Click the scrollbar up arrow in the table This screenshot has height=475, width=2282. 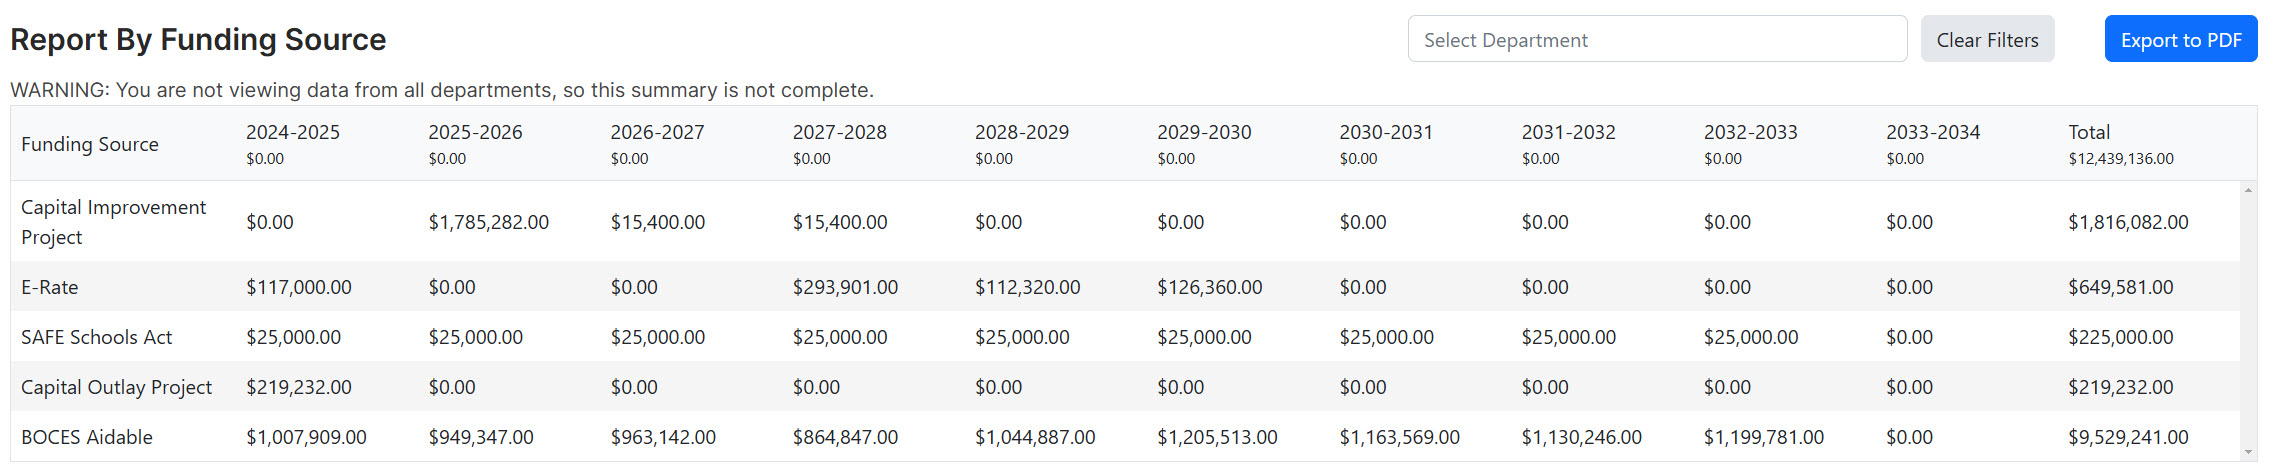click(x=2248, y=190)
